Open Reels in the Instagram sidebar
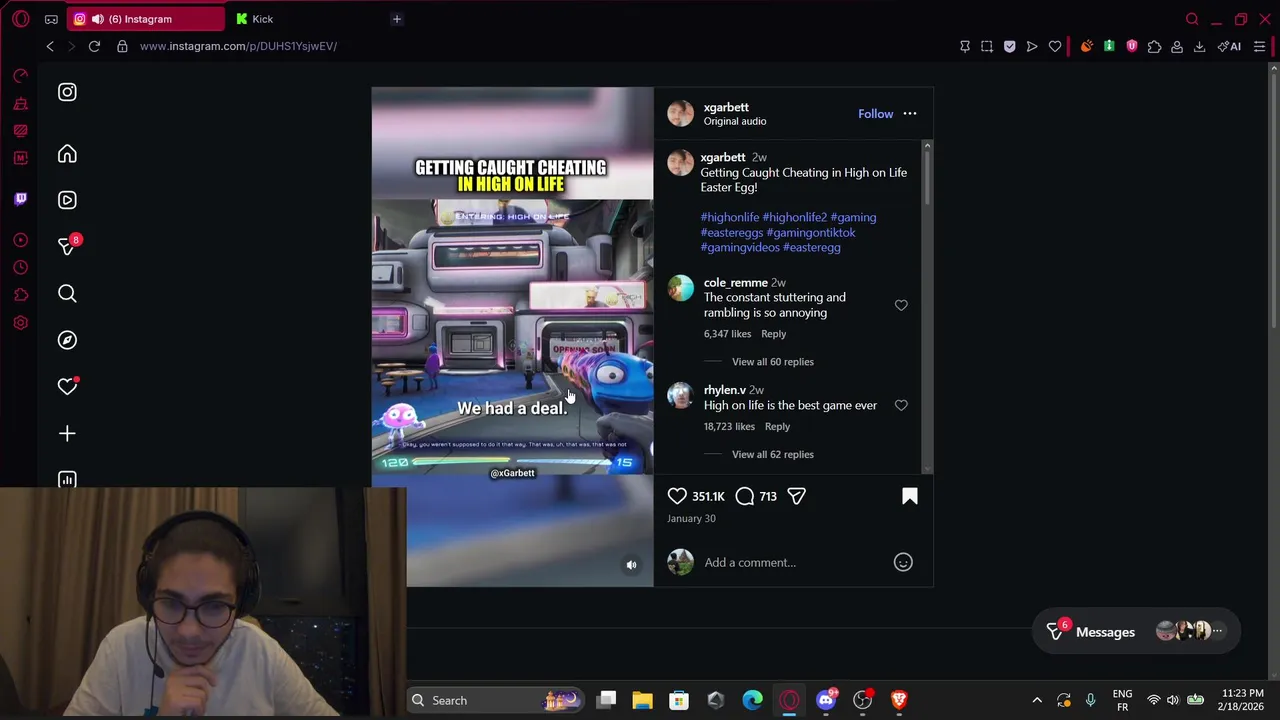The height and width of the screenshot is (720, 1280). (x=67, y=200)
